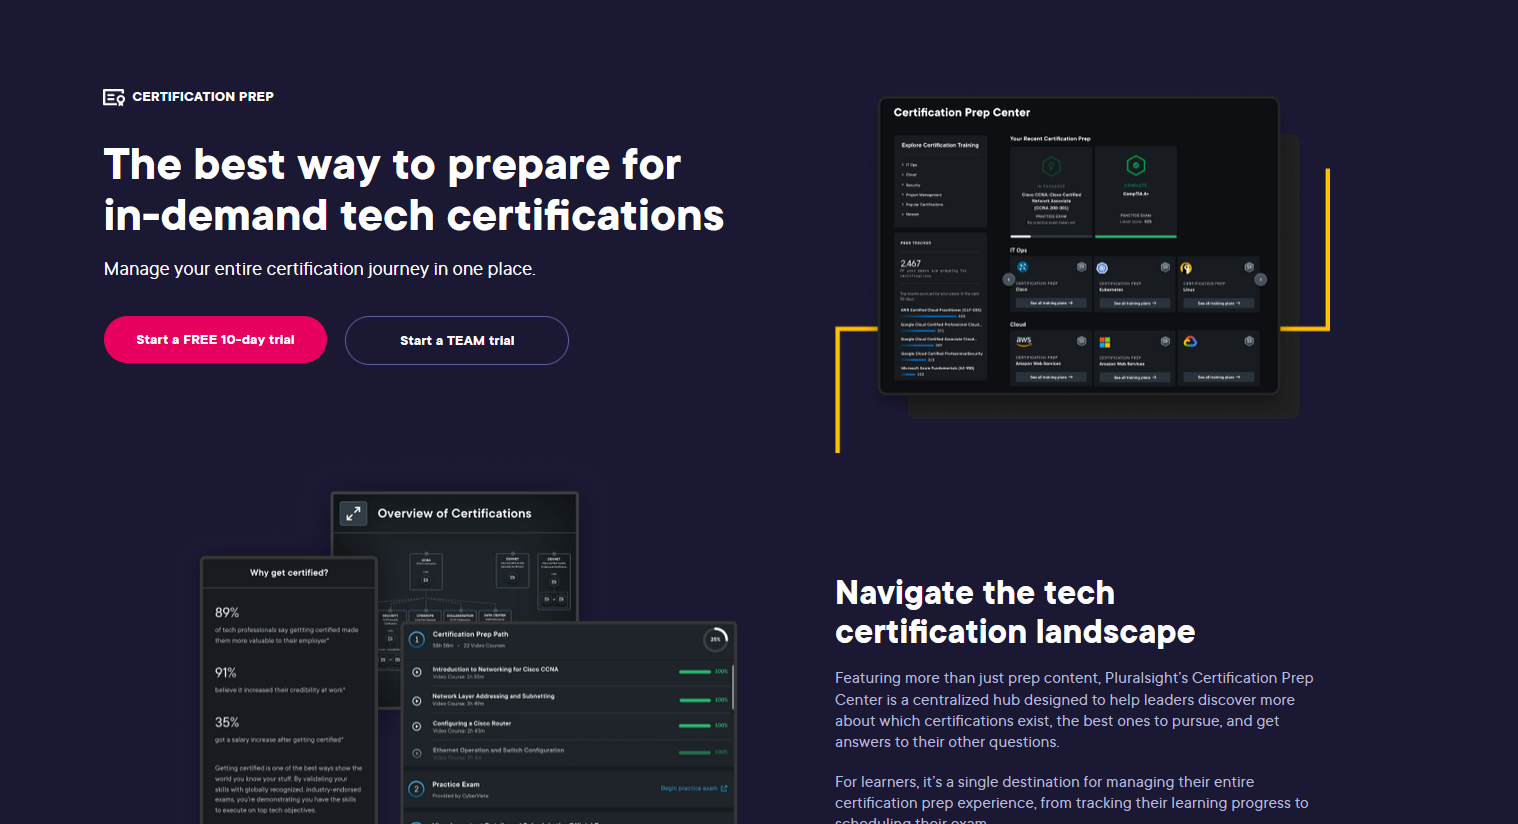Click the 'Certification Prep Center' title

pyautogui.click(x=962, y=113)
